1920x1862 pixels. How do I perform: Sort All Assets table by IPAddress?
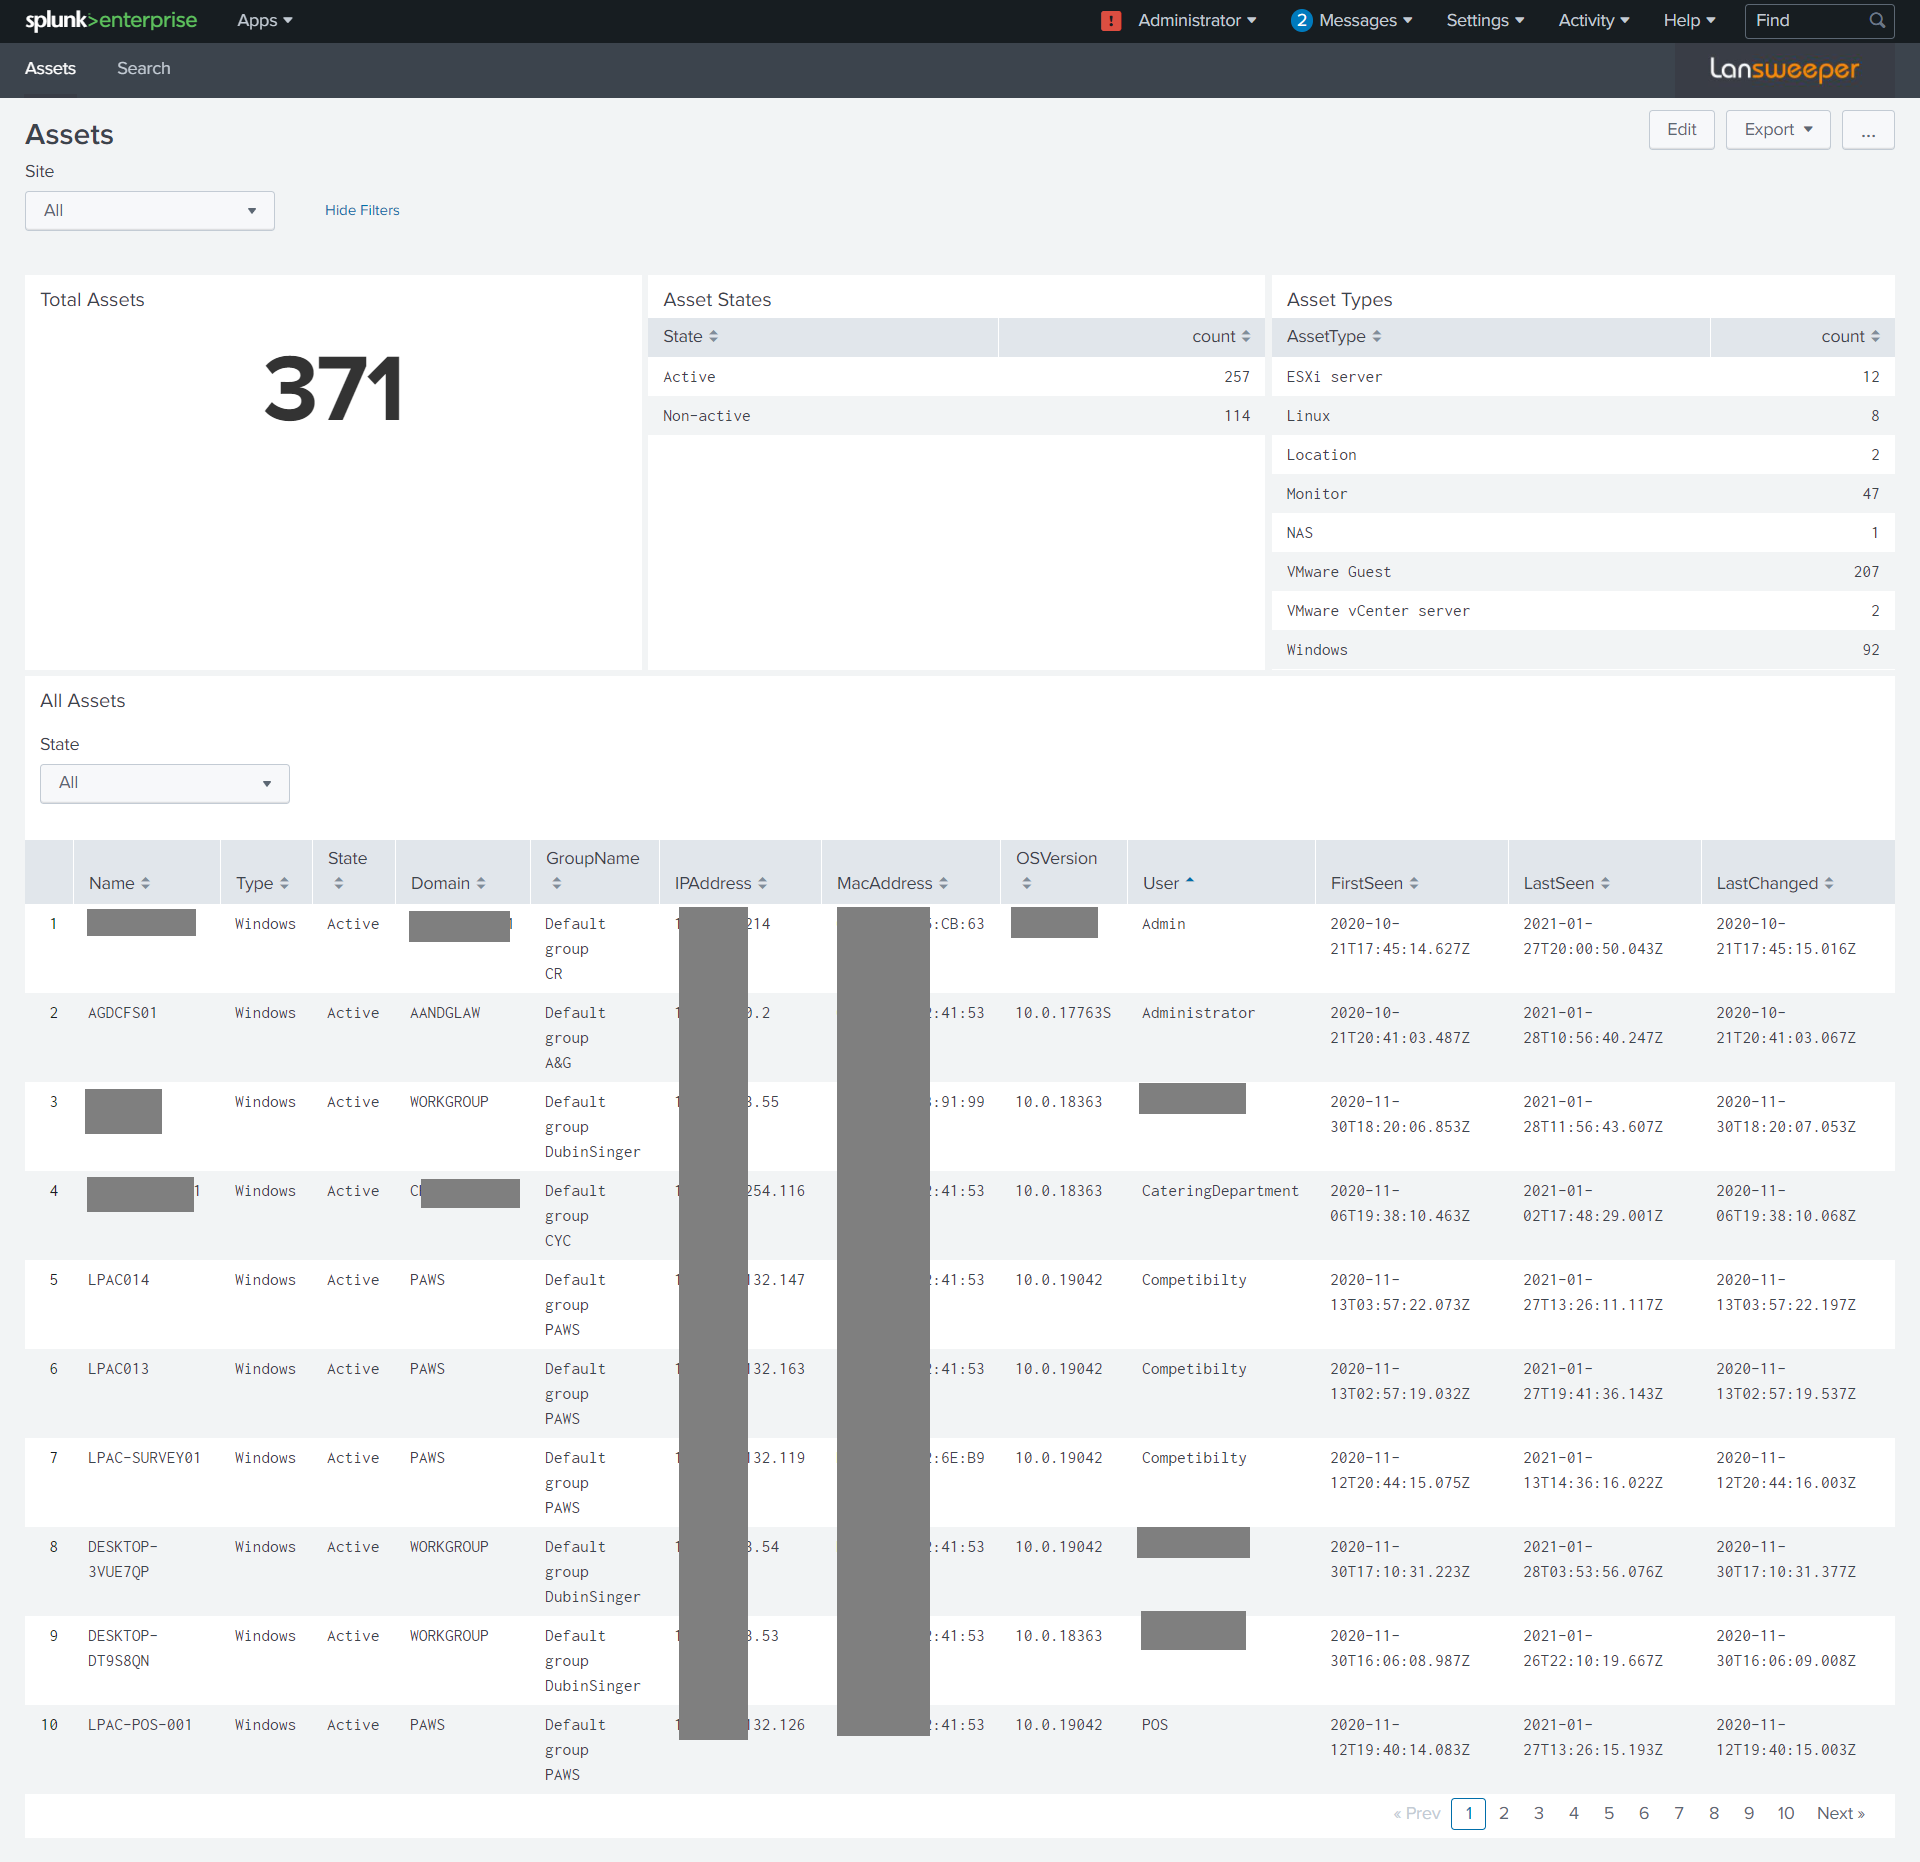(x=720, y=884)
